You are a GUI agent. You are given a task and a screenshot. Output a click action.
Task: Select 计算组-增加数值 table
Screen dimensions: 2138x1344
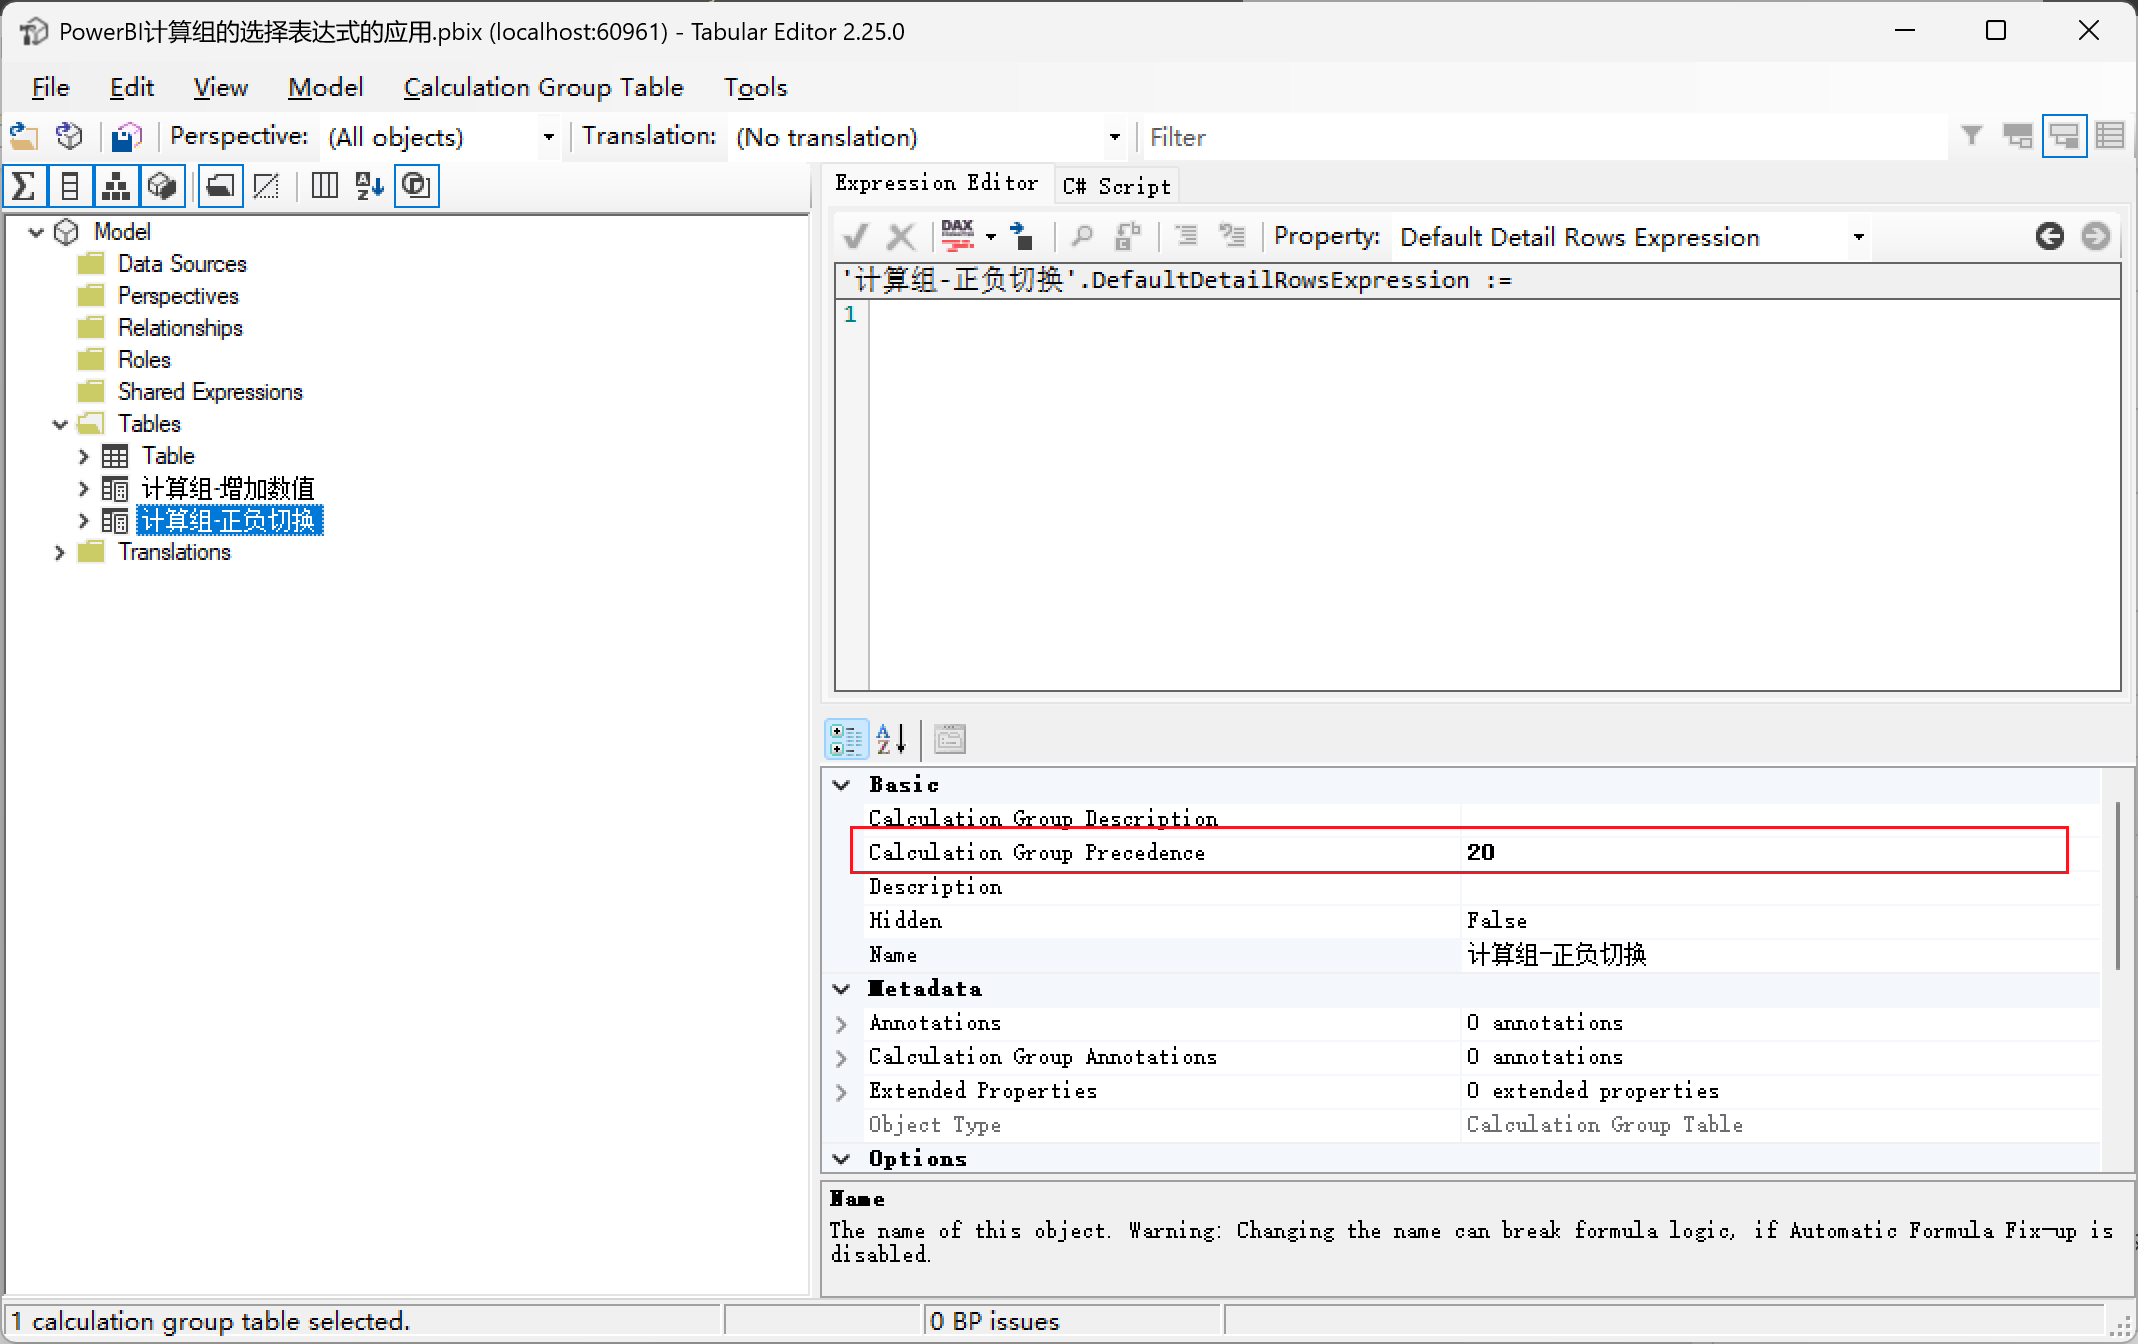(228, 489)
